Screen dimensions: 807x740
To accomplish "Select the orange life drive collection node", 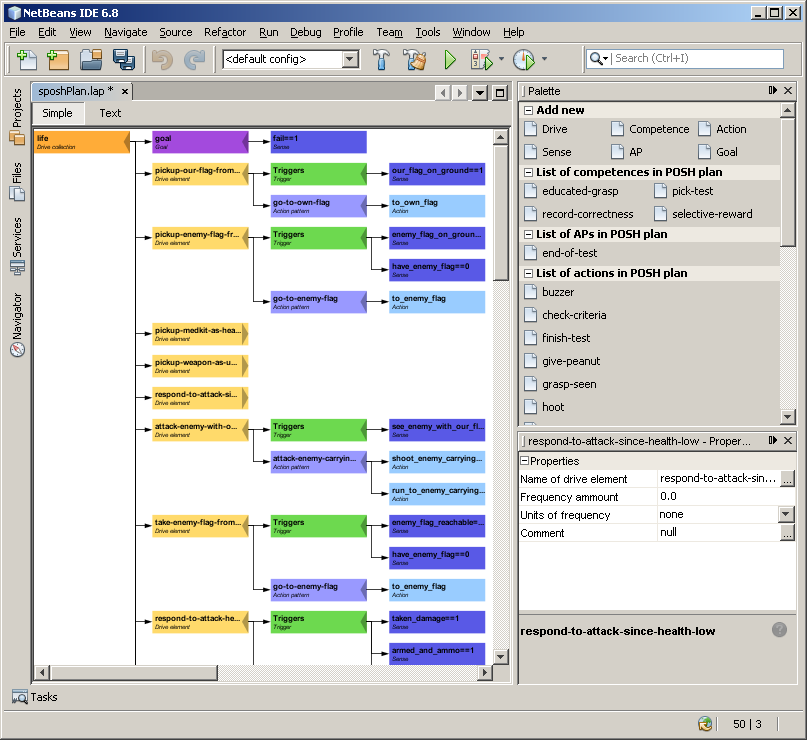I will point(82,142).
